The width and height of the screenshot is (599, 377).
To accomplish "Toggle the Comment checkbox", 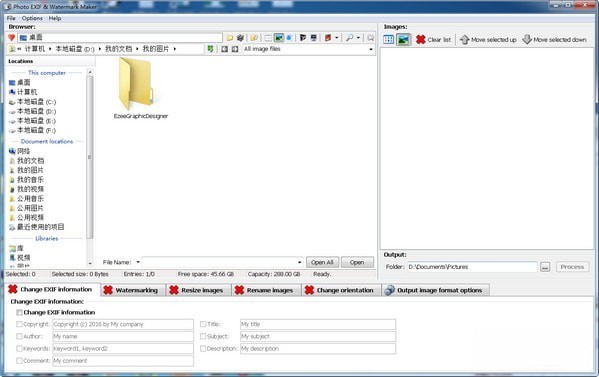I will (x=19, y=361).
